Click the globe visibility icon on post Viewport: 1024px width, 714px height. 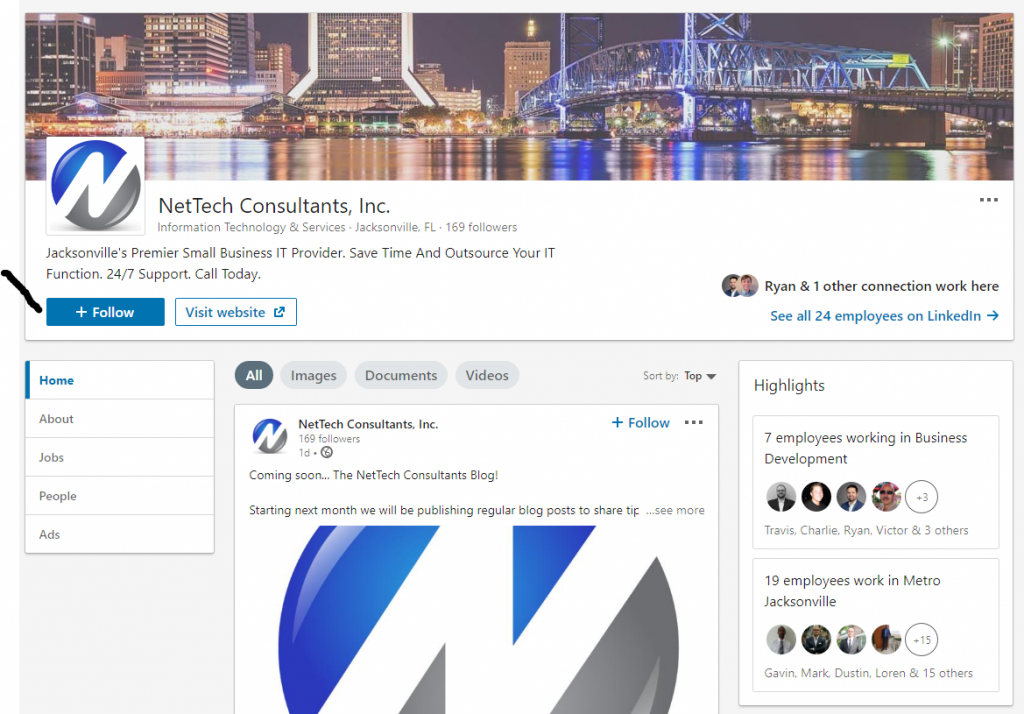coord(327,452)
